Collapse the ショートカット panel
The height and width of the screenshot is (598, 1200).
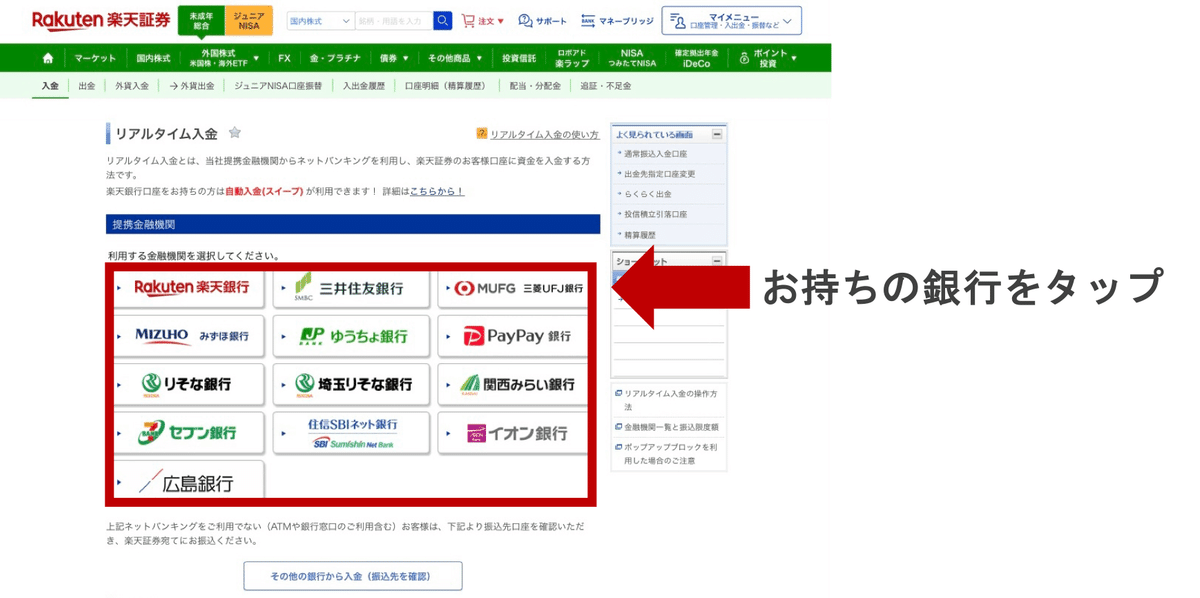point(717,261)
